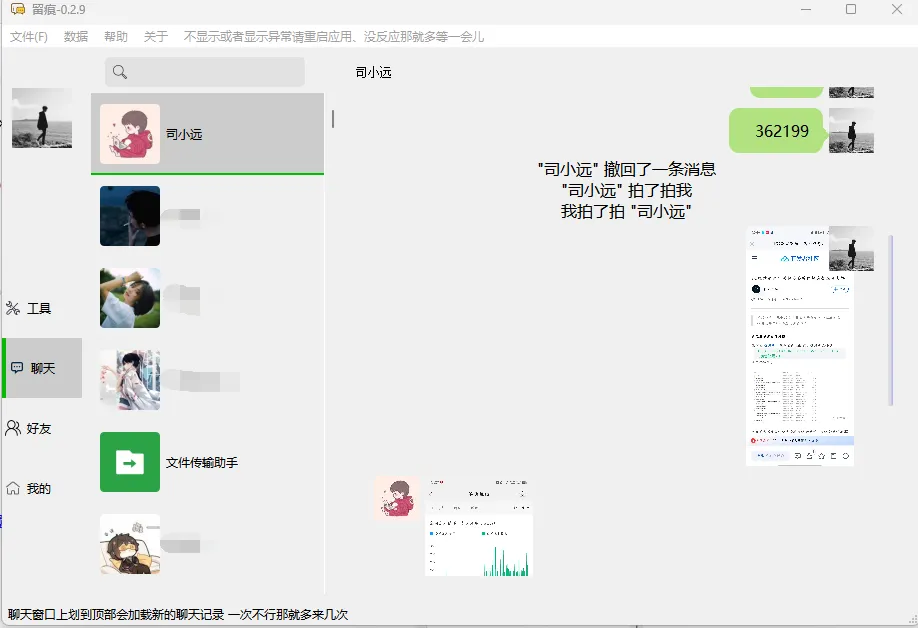Click the contact search input field
The width and height of the screenshot is (918, 628).
click(x=215, y=72)
